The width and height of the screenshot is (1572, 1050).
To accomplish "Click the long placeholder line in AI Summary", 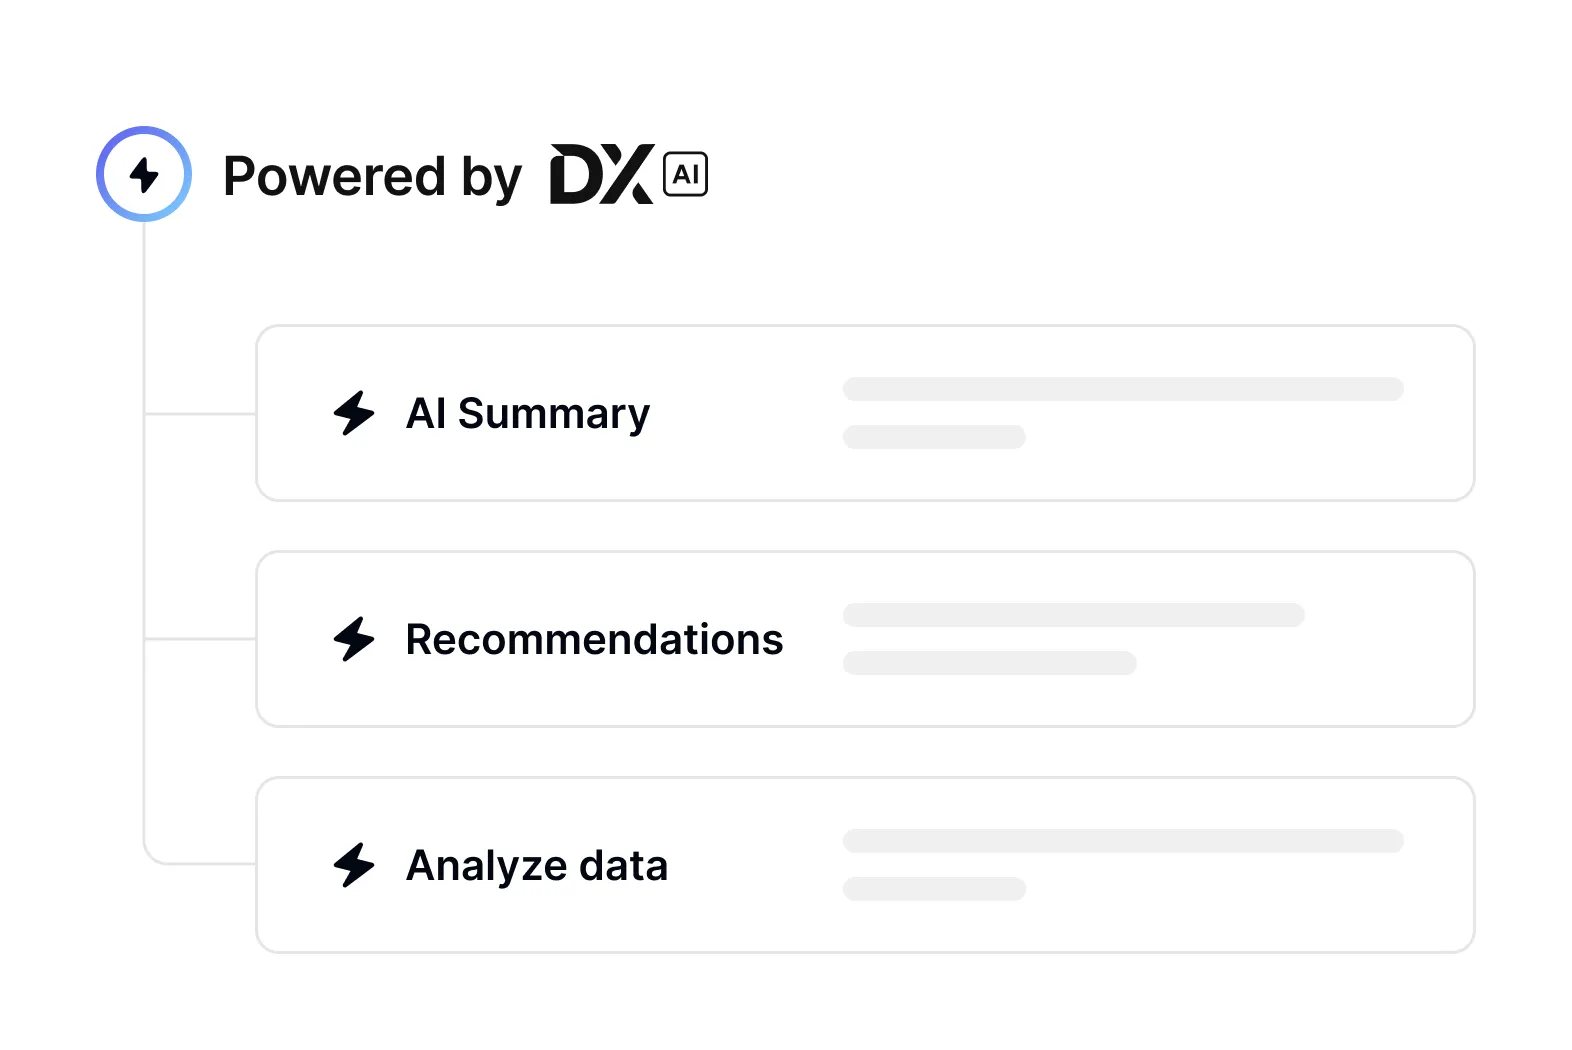I will click(1123, 389).
